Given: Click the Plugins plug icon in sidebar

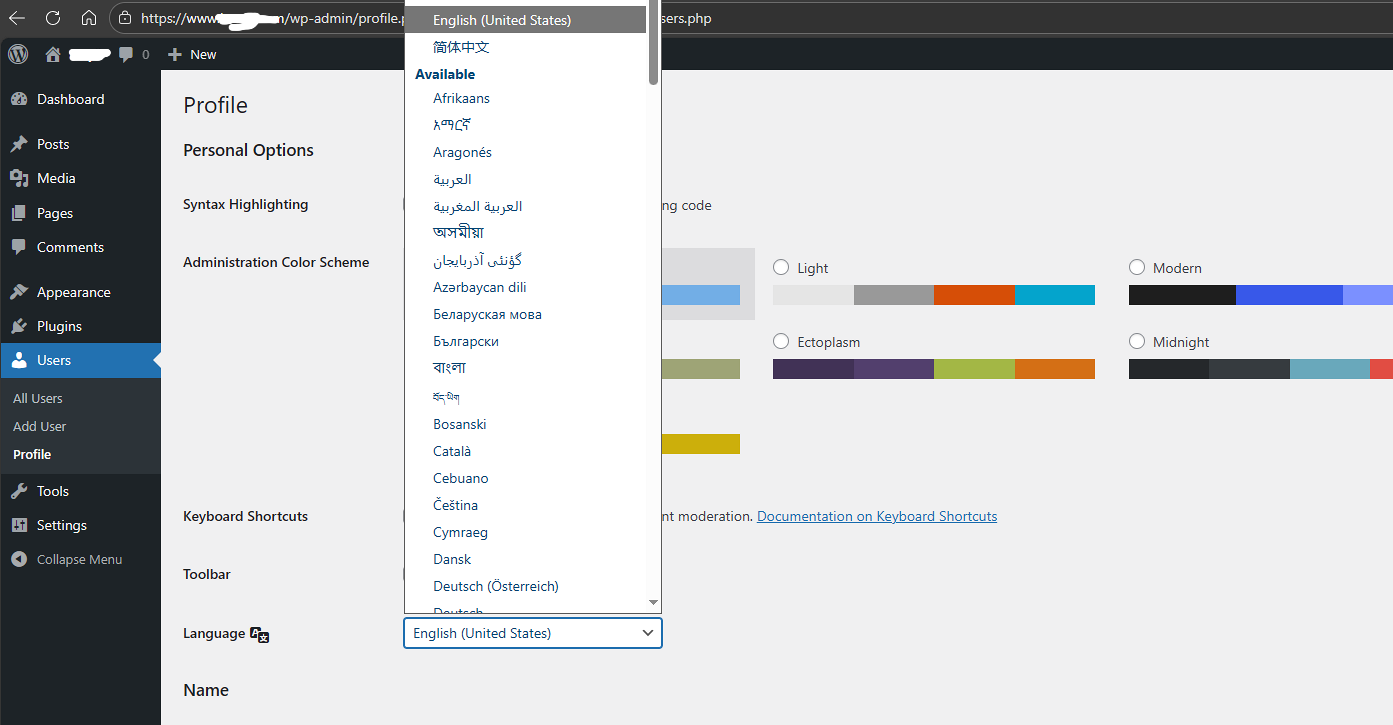Looking at the screenshot, I should (19, 326).
